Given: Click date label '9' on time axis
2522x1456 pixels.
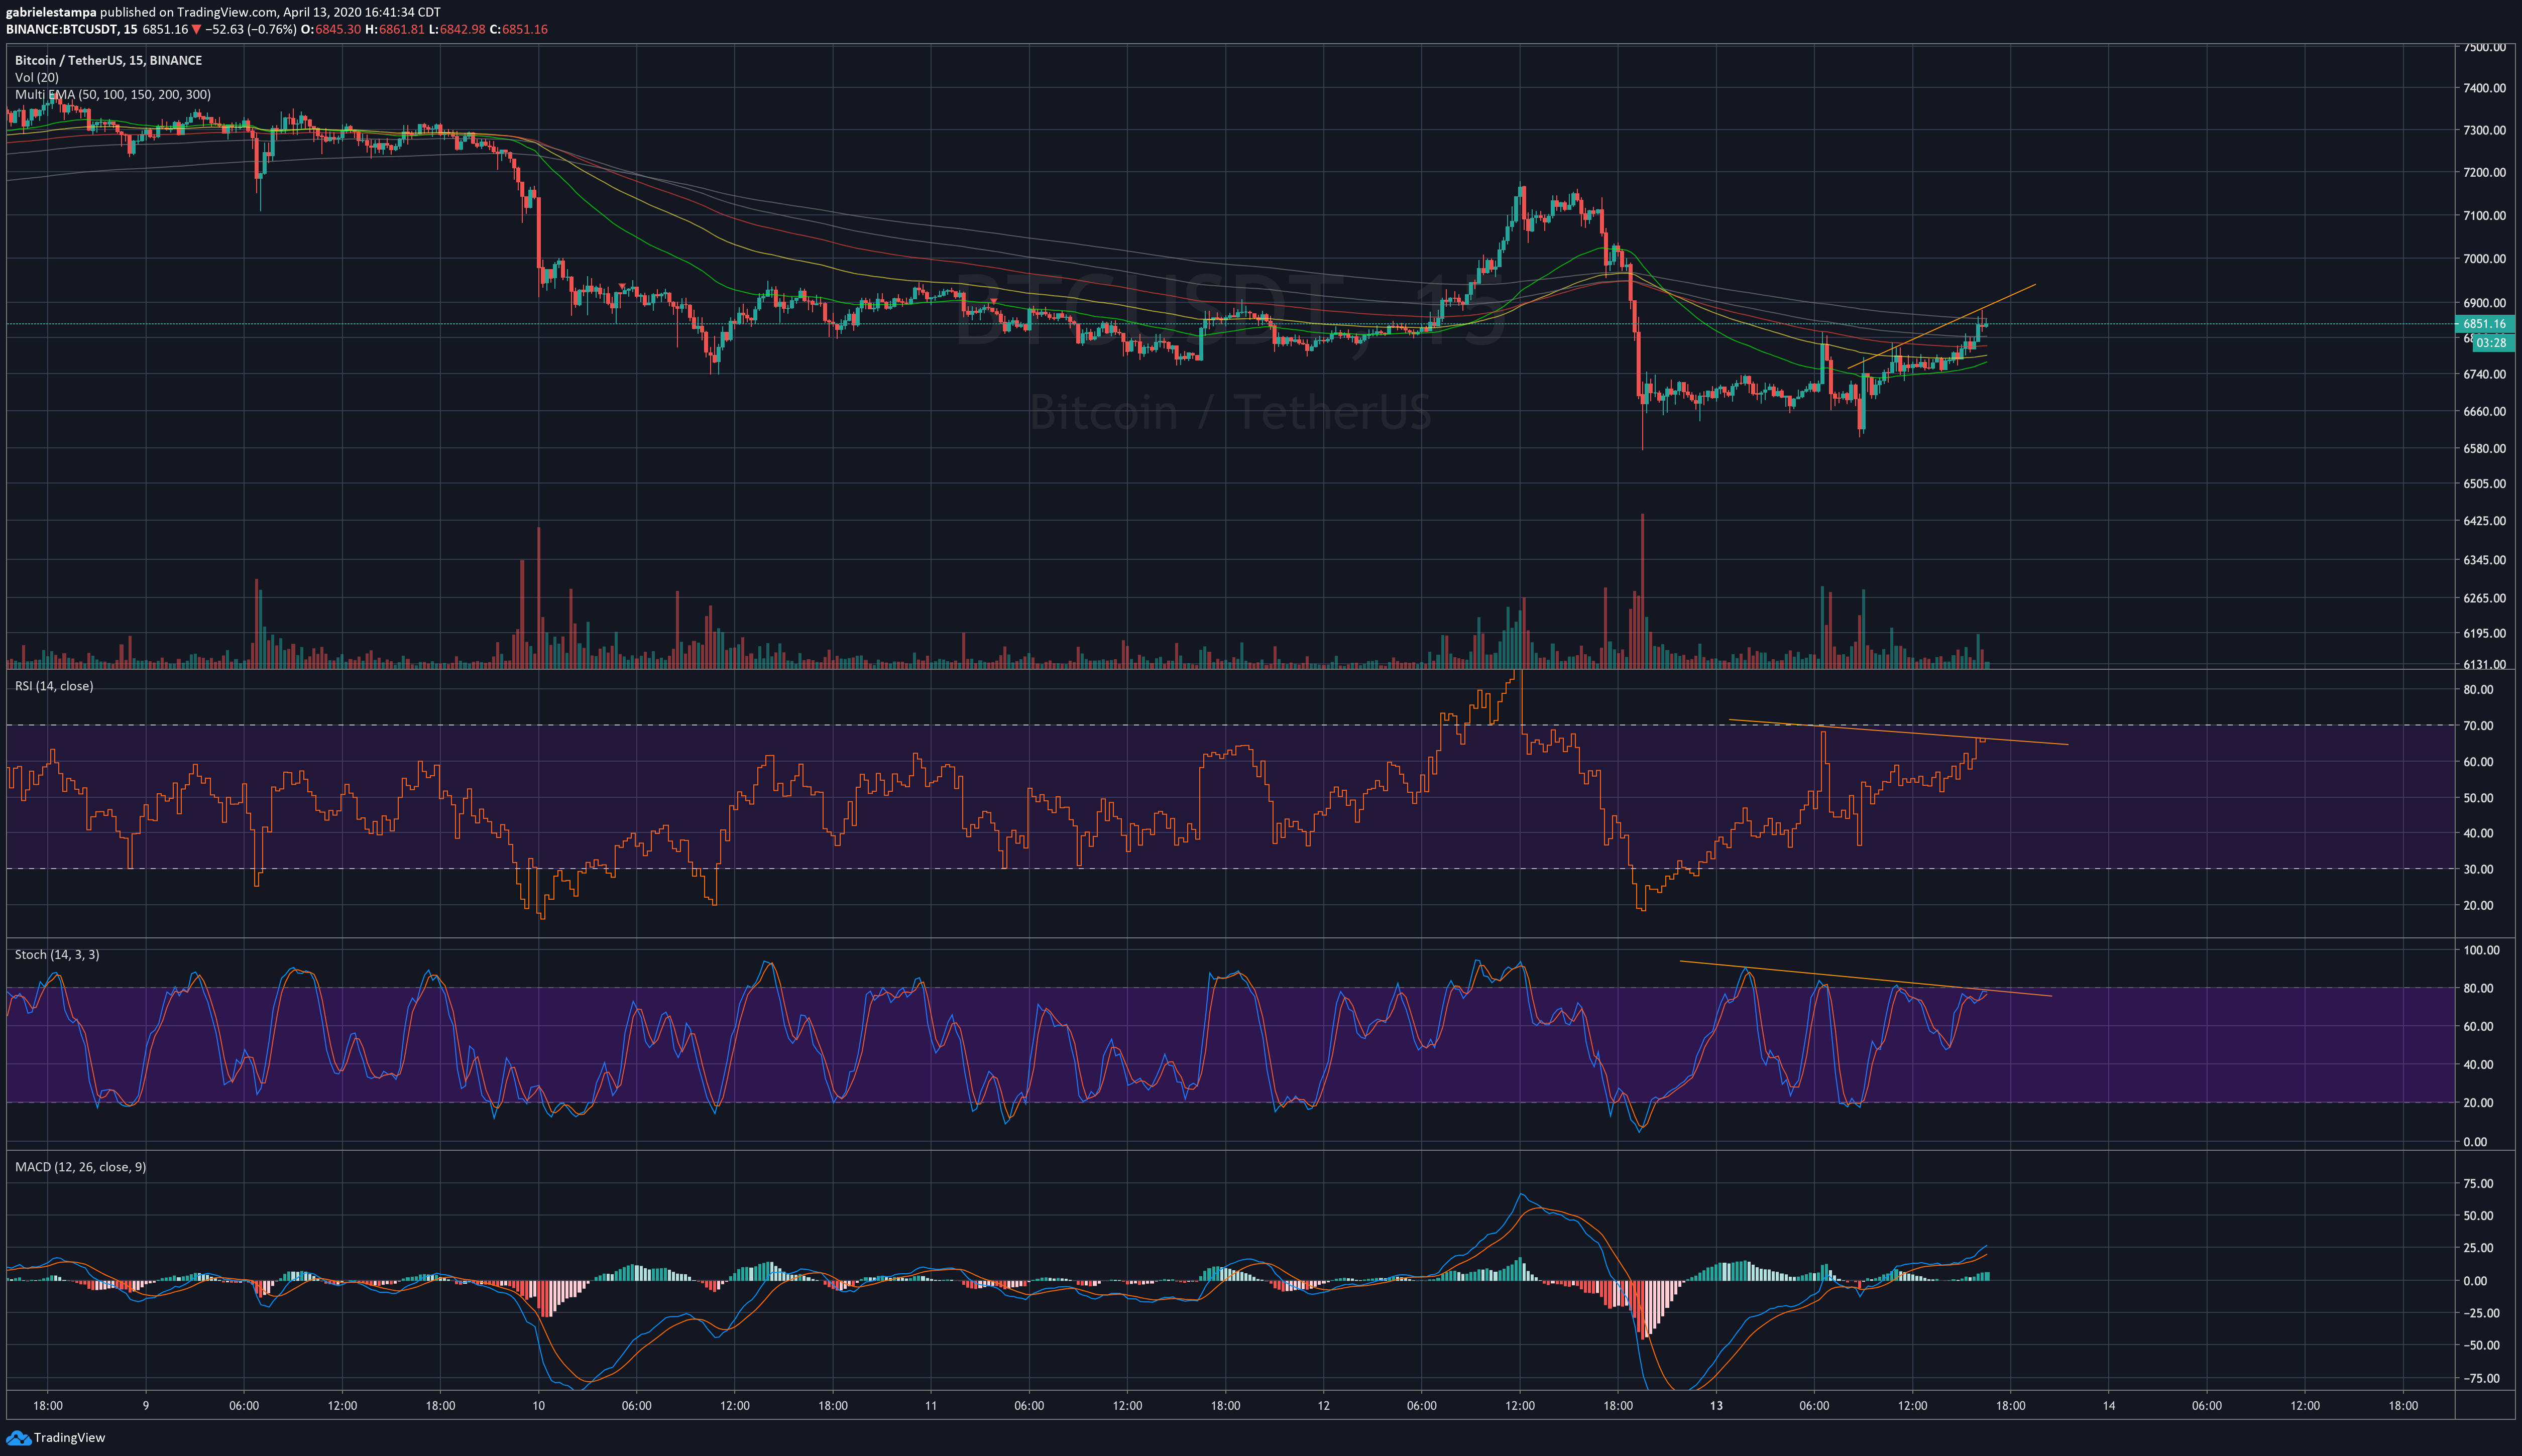Looking at the screenshot, I should 146,1405.
